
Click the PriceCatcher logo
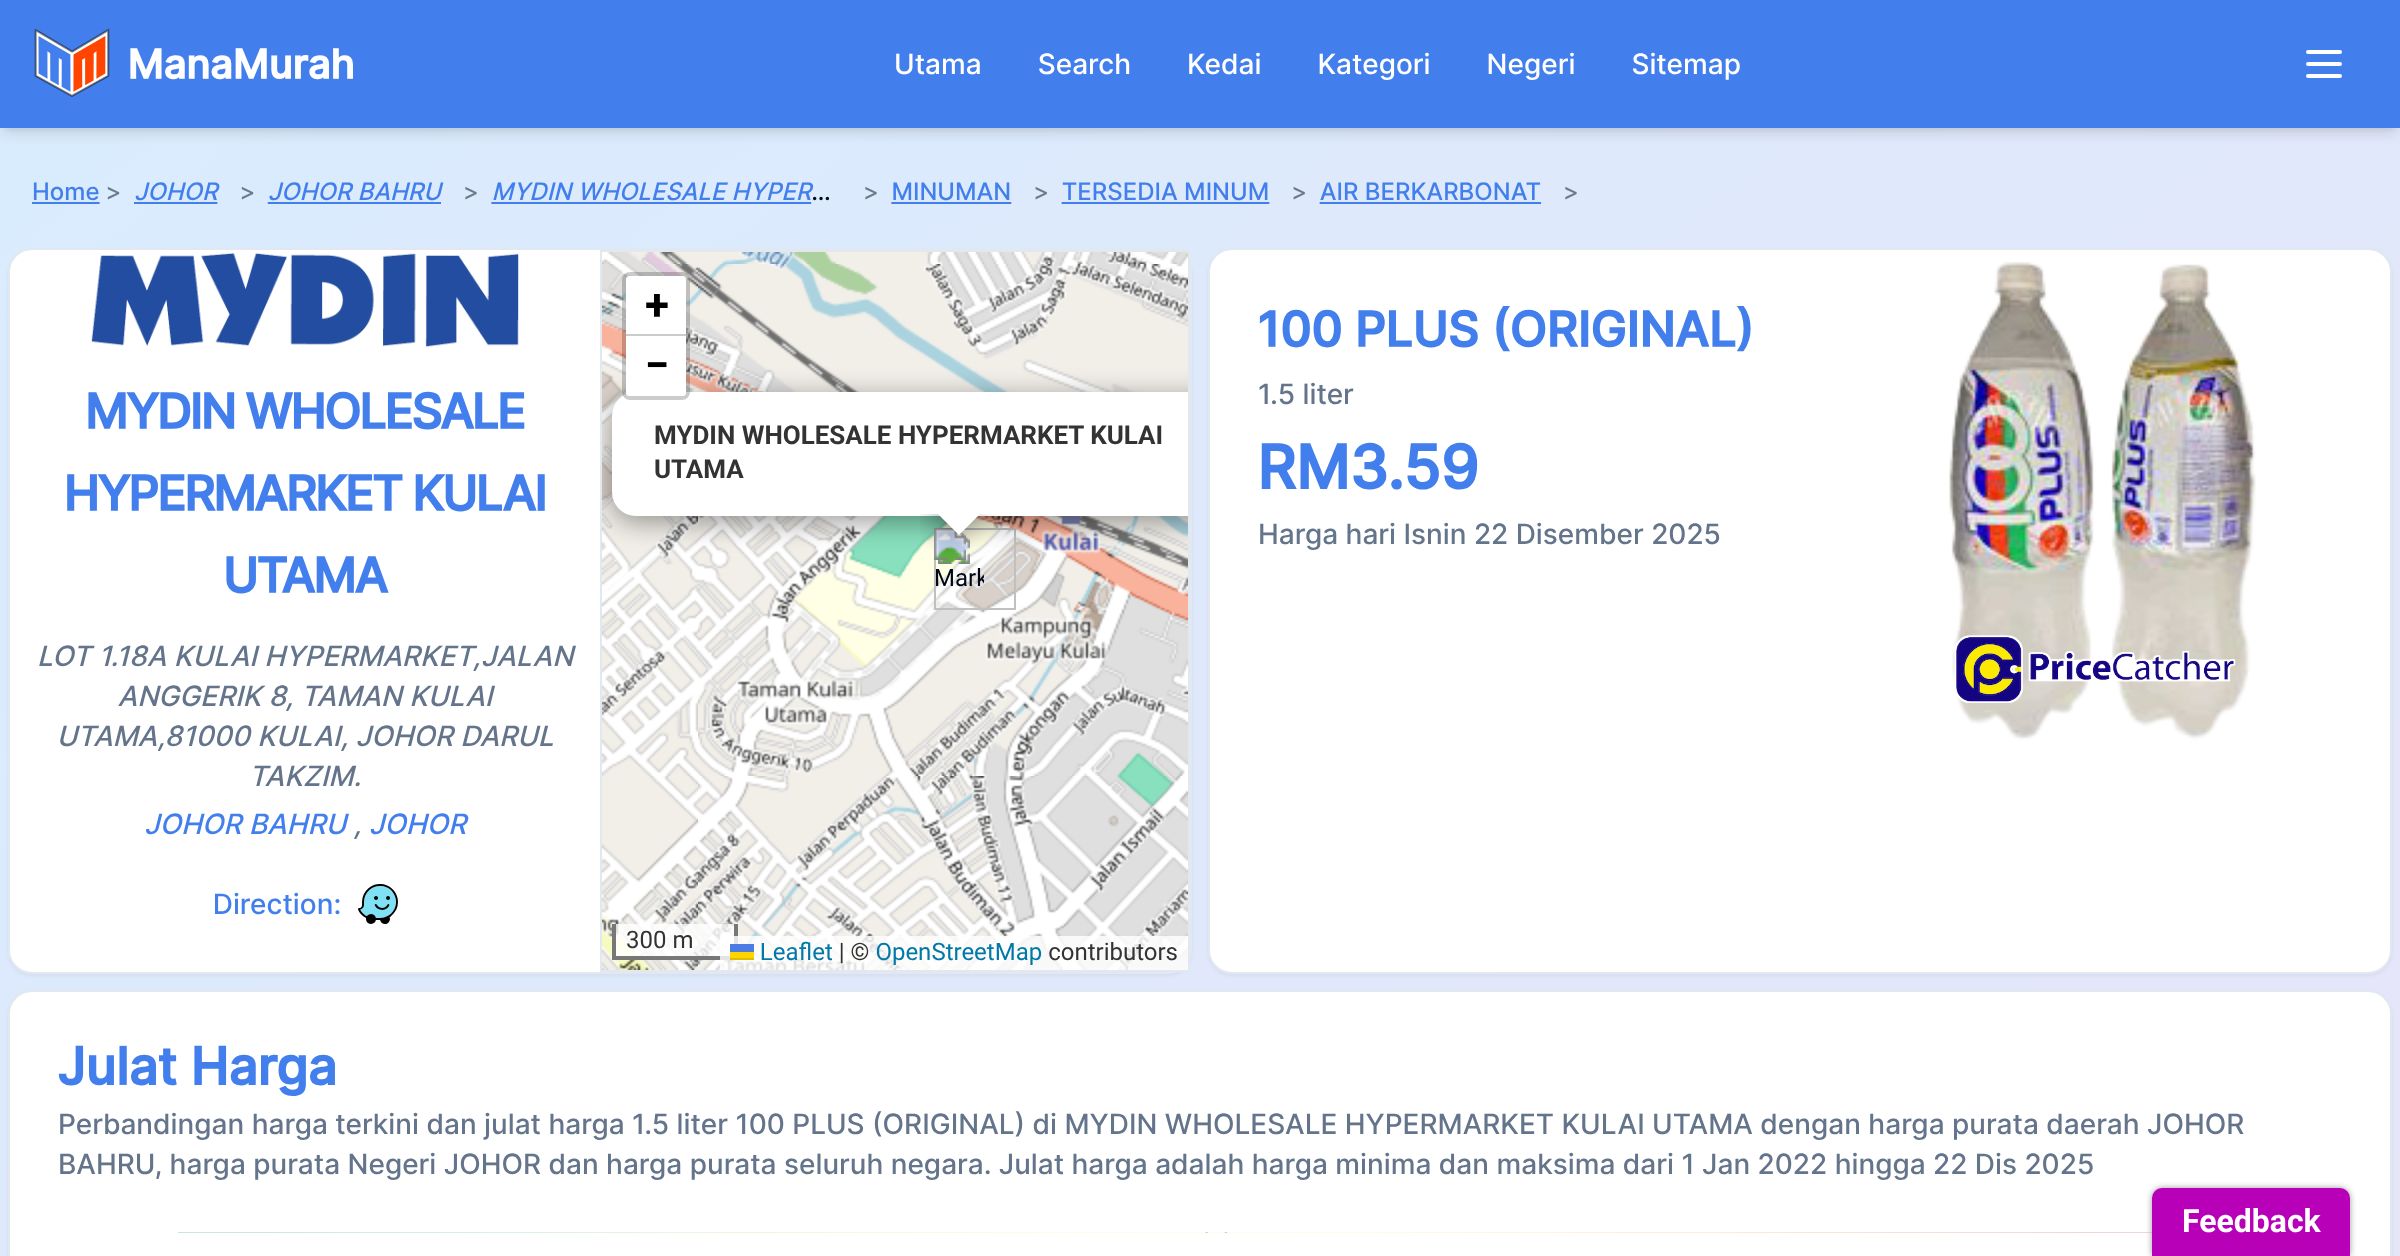click(2094, 668)
